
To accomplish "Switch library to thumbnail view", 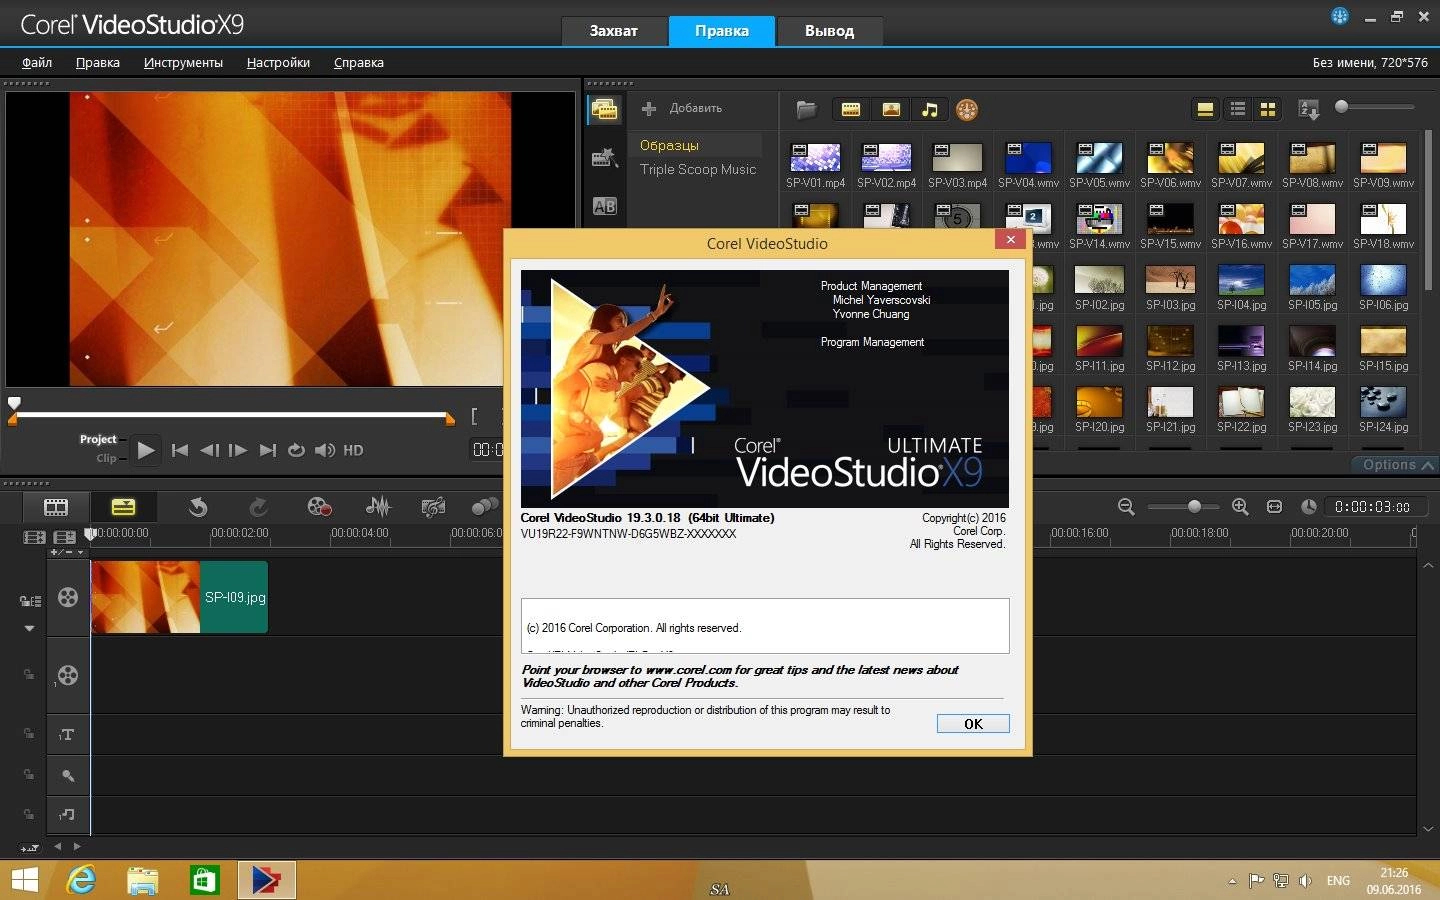I will 1268,110.
